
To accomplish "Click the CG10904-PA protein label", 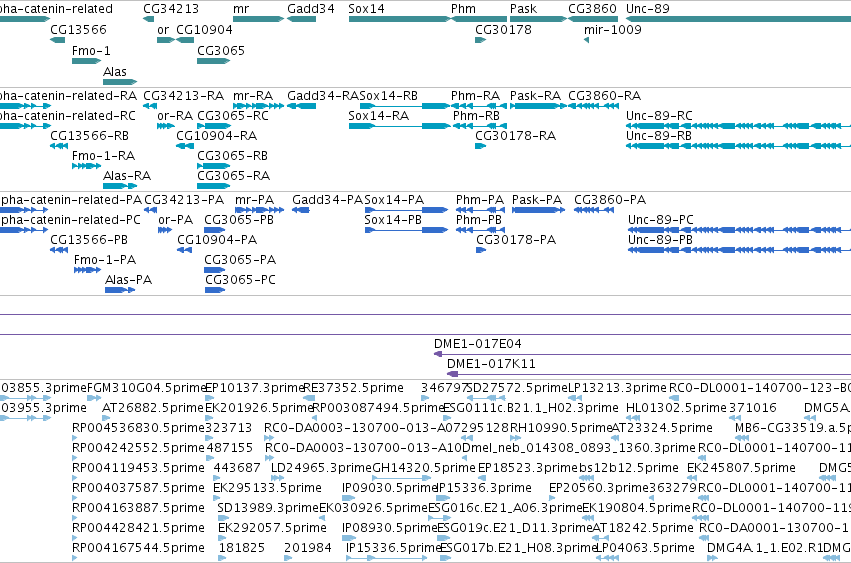I will (217, 240).
